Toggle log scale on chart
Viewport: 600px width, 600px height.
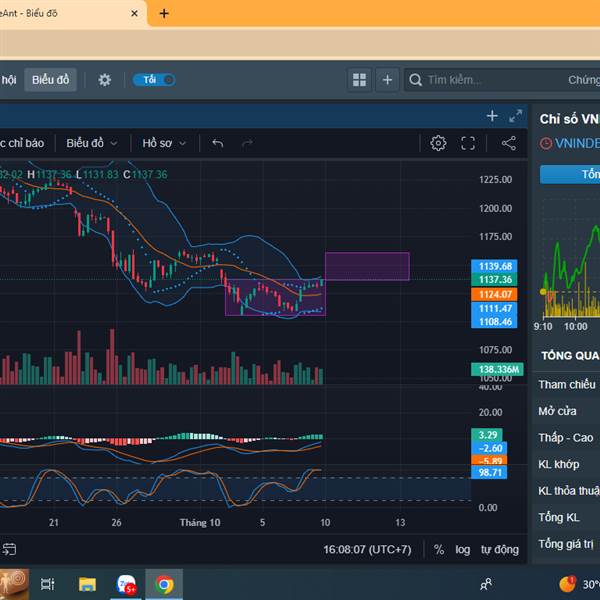point(463,549)
